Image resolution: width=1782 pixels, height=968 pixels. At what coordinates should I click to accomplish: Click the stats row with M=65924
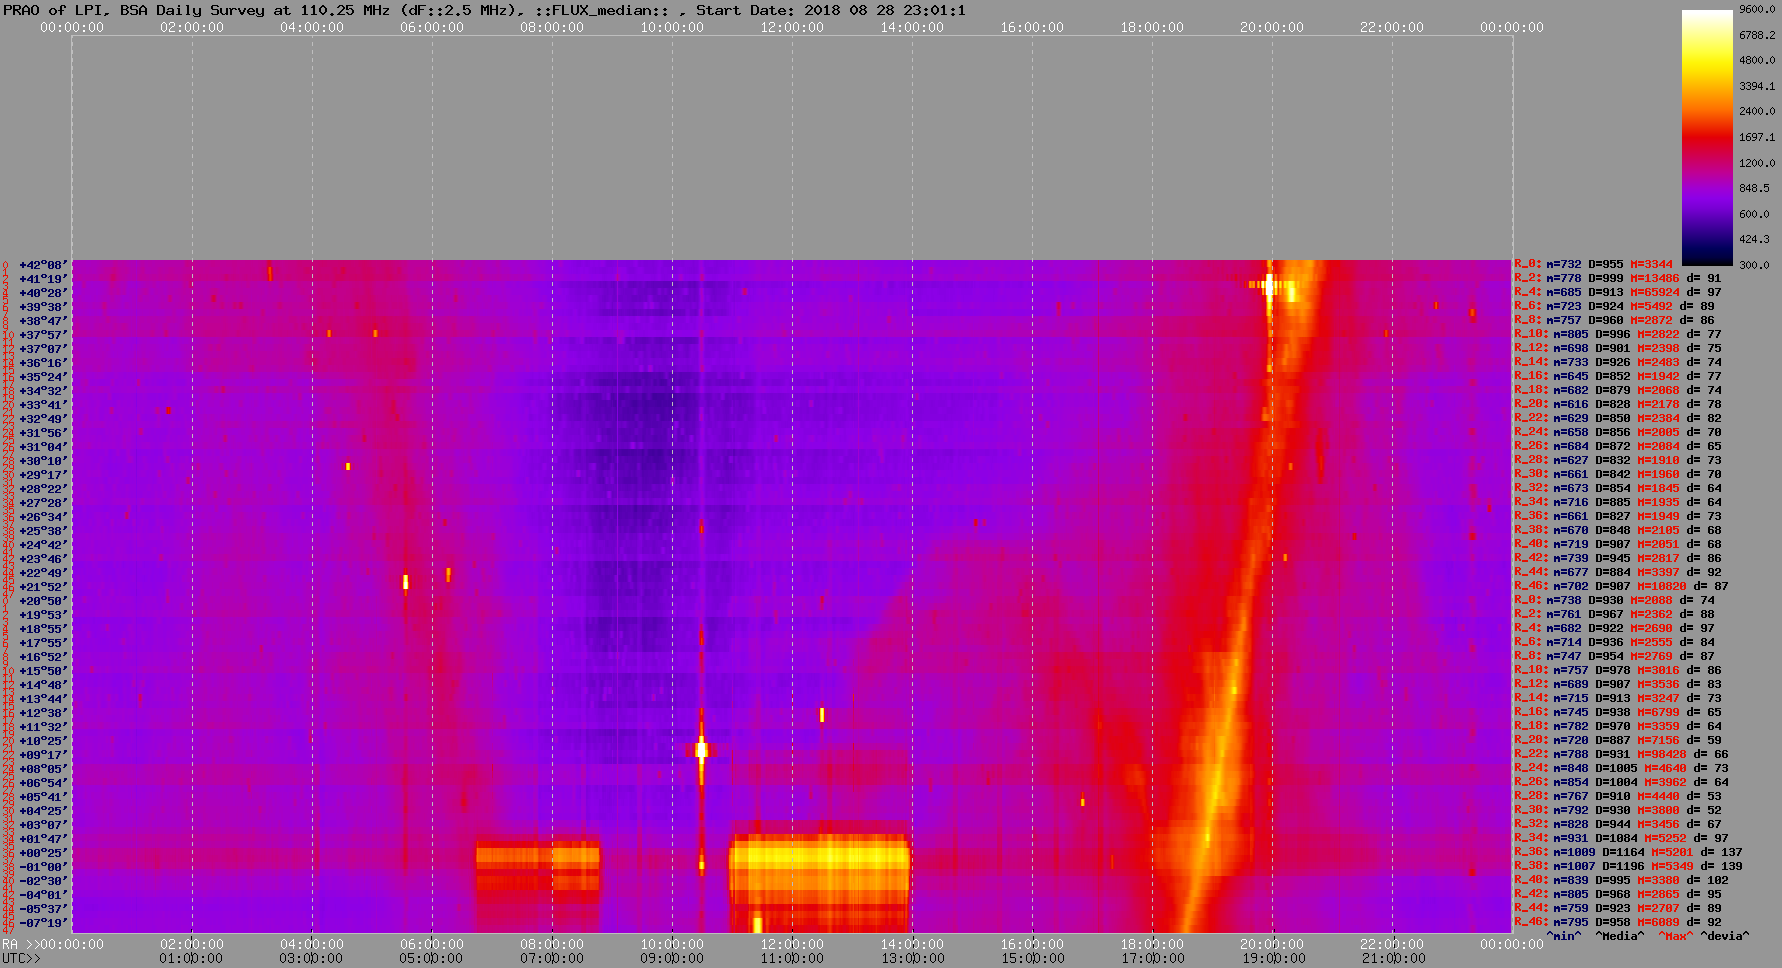click(1618, 293)
